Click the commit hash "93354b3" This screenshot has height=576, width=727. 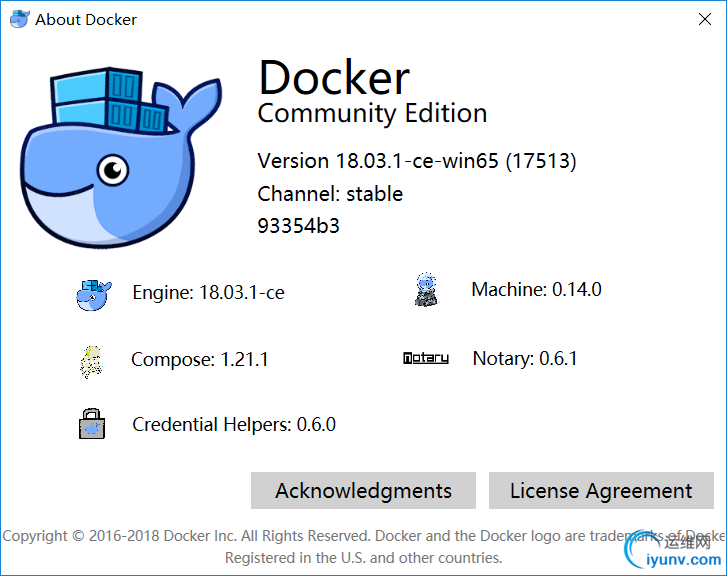coord(299,226)
